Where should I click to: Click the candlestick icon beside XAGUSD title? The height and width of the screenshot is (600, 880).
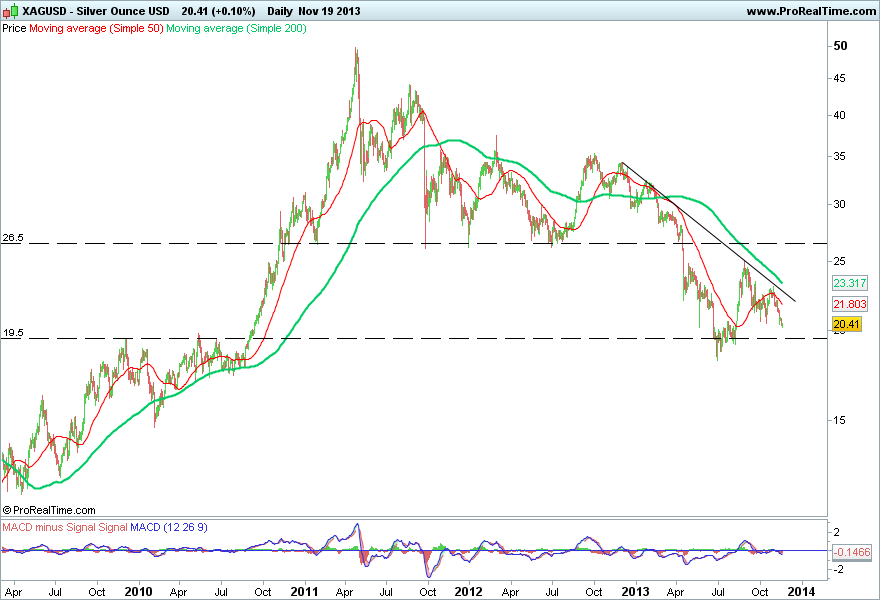click(10, 11)
